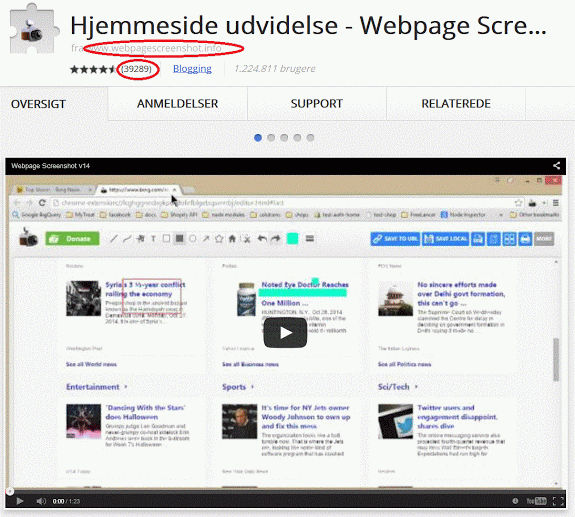Screen dimensions: 575x517
Task: Select the last carousel dot
Action: point(311,138)
